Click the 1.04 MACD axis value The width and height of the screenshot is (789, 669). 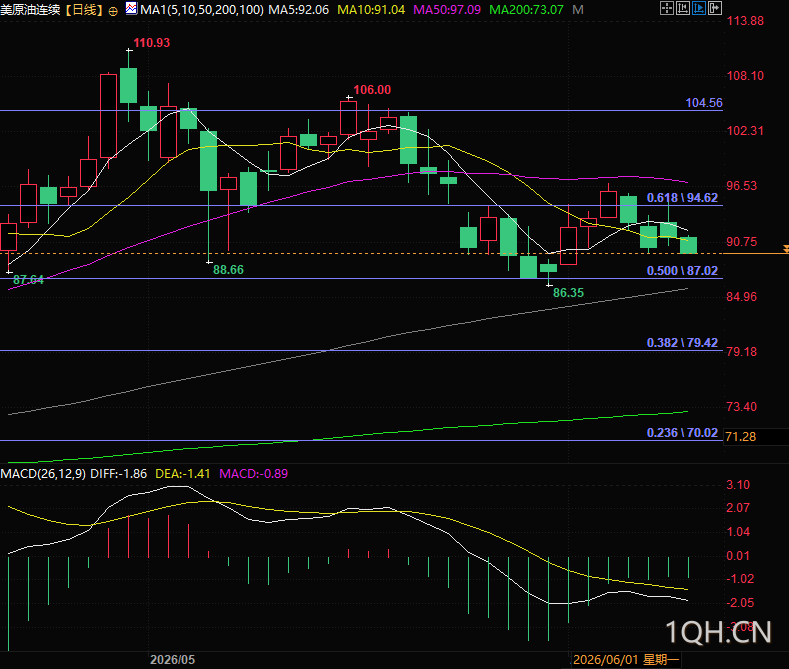pyautogui.click(x=738, y=532)
